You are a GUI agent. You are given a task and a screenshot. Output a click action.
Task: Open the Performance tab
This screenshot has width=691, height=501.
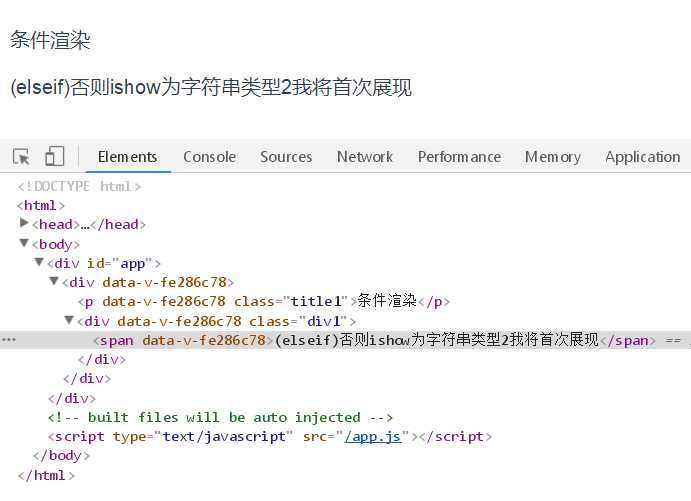tap(459, 157)
